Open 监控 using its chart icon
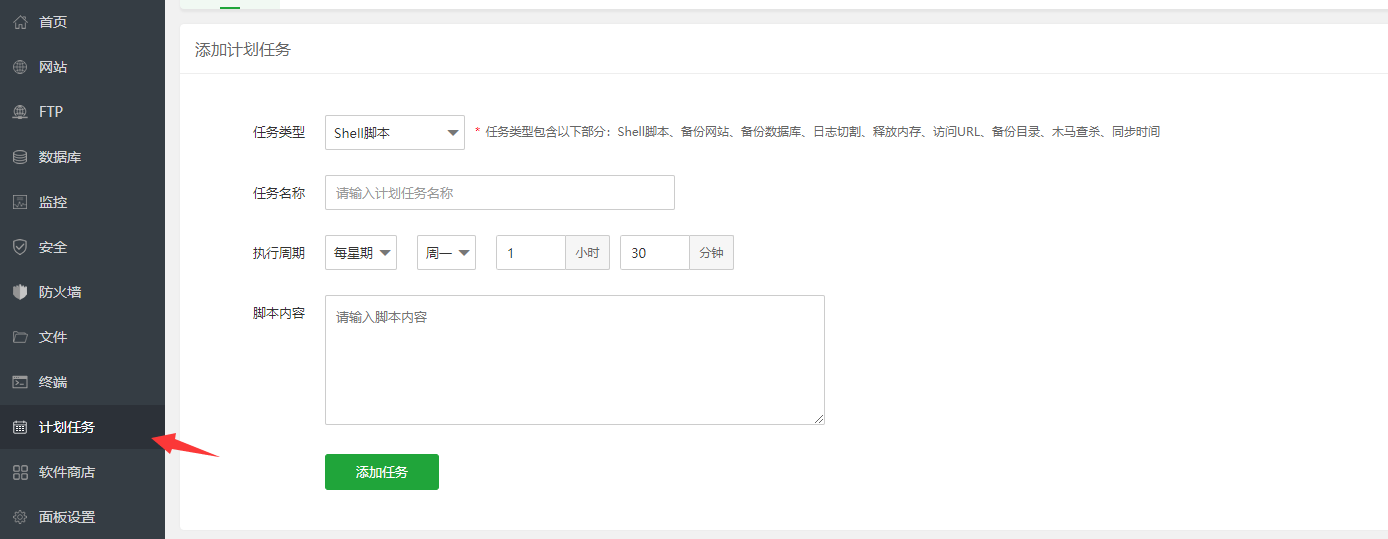Screen dimensions: 1388x539 click(20, 202)
